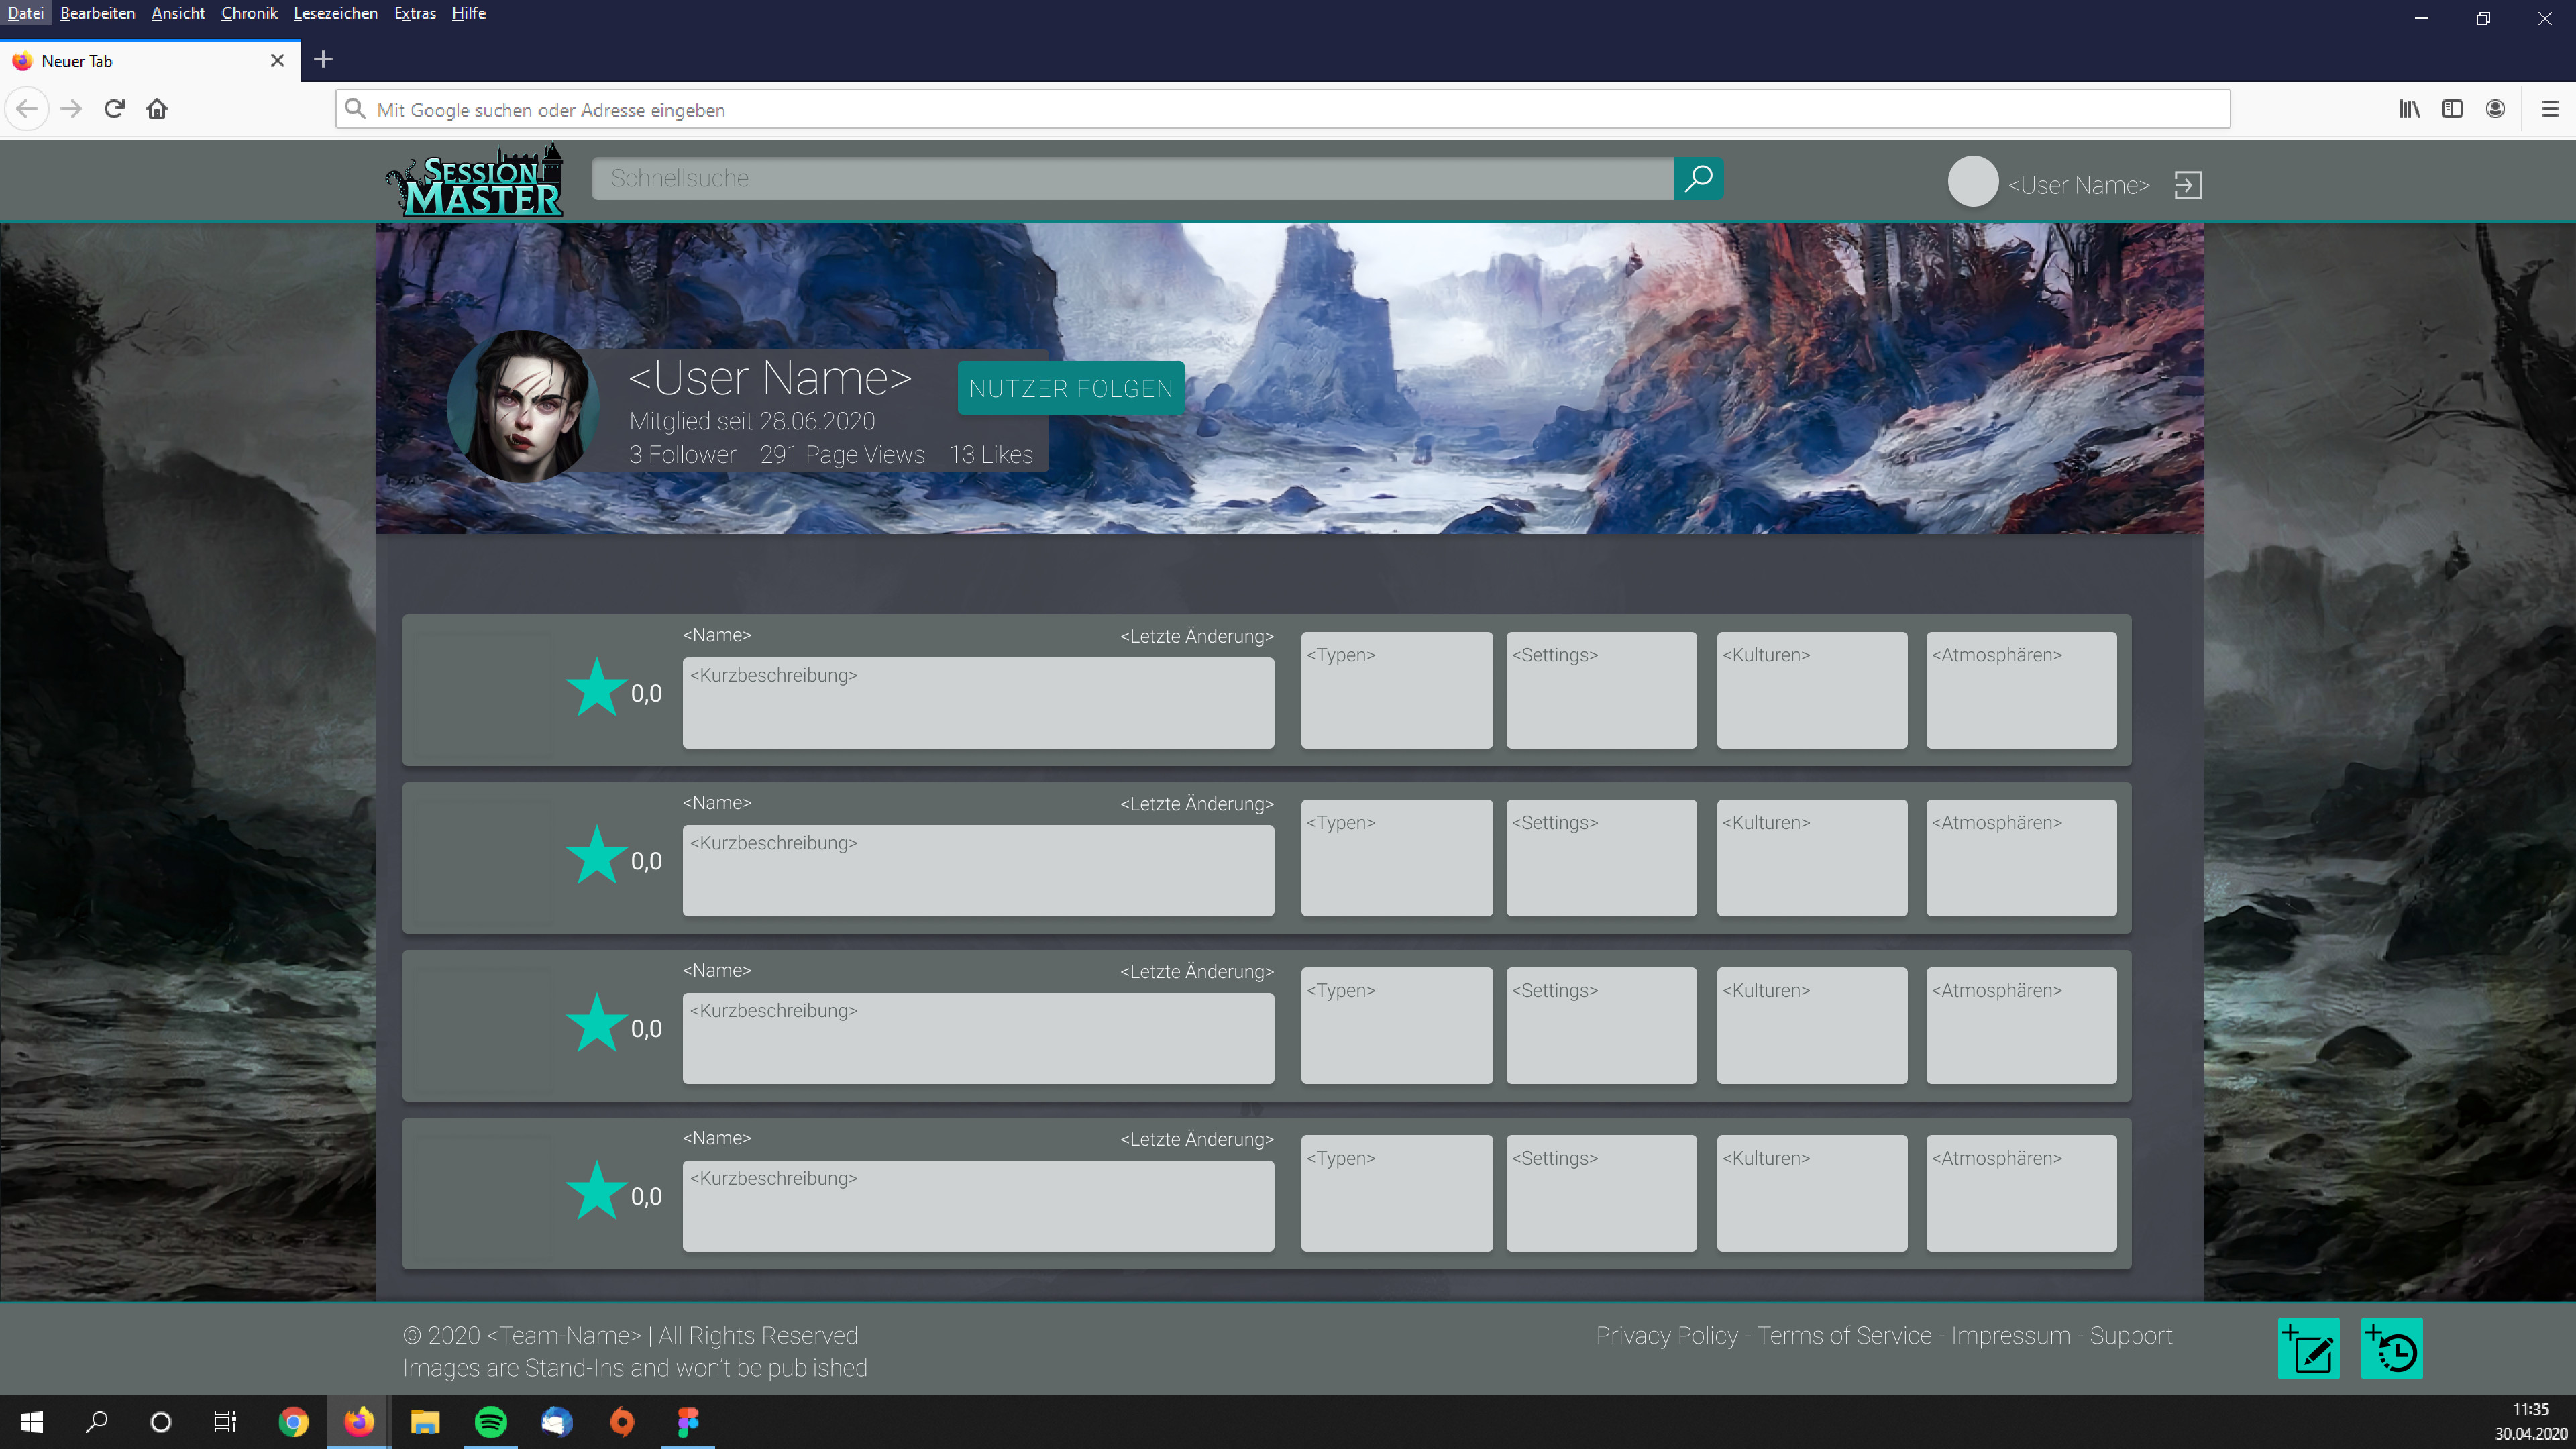Click the 291 Page Views count
The height and width of the screenshot is (1449, 2576).
(x=842, y=454)
